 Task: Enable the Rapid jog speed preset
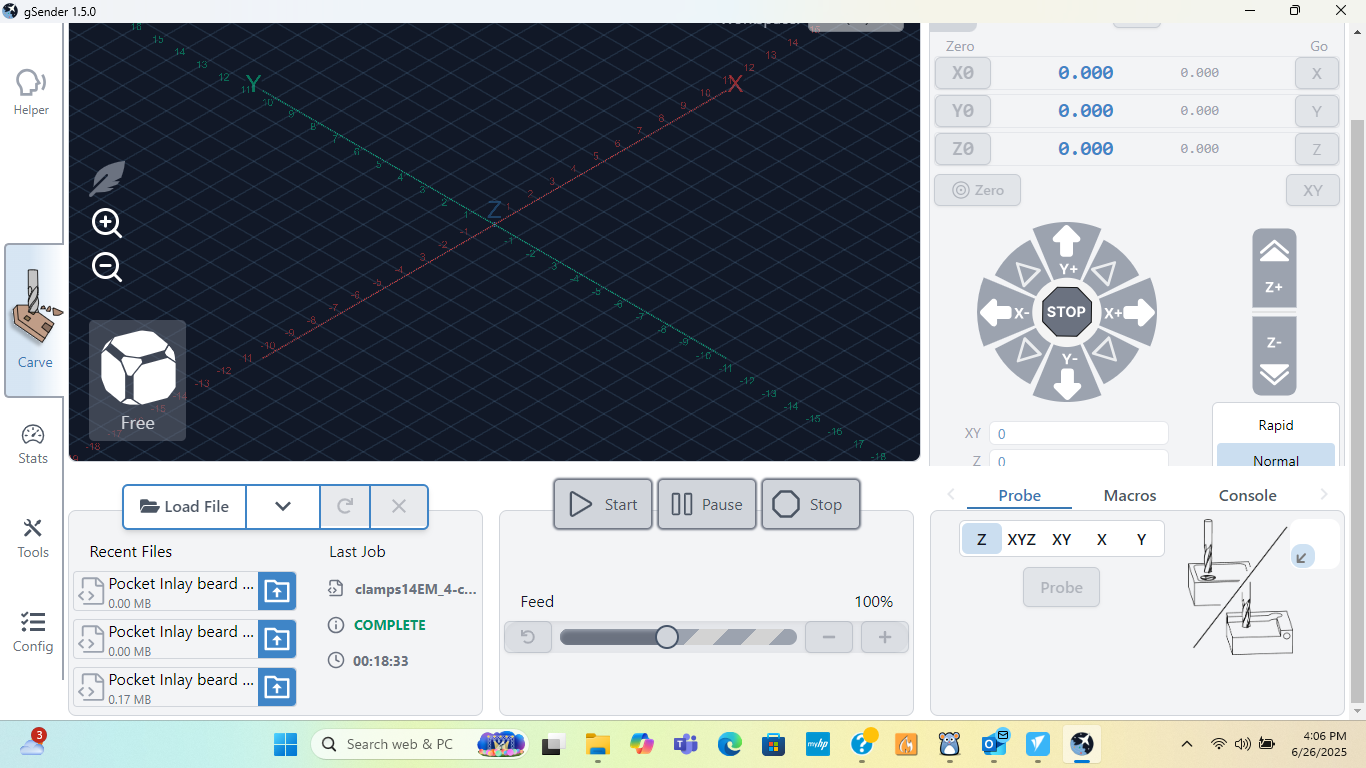[1275, 424]
